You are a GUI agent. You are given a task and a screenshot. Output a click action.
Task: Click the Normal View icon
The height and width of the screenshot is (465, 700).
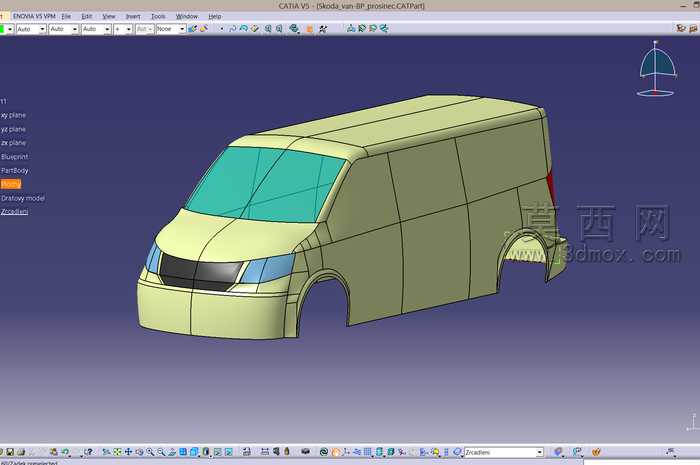pyautogui.click(x=172, y=452)
